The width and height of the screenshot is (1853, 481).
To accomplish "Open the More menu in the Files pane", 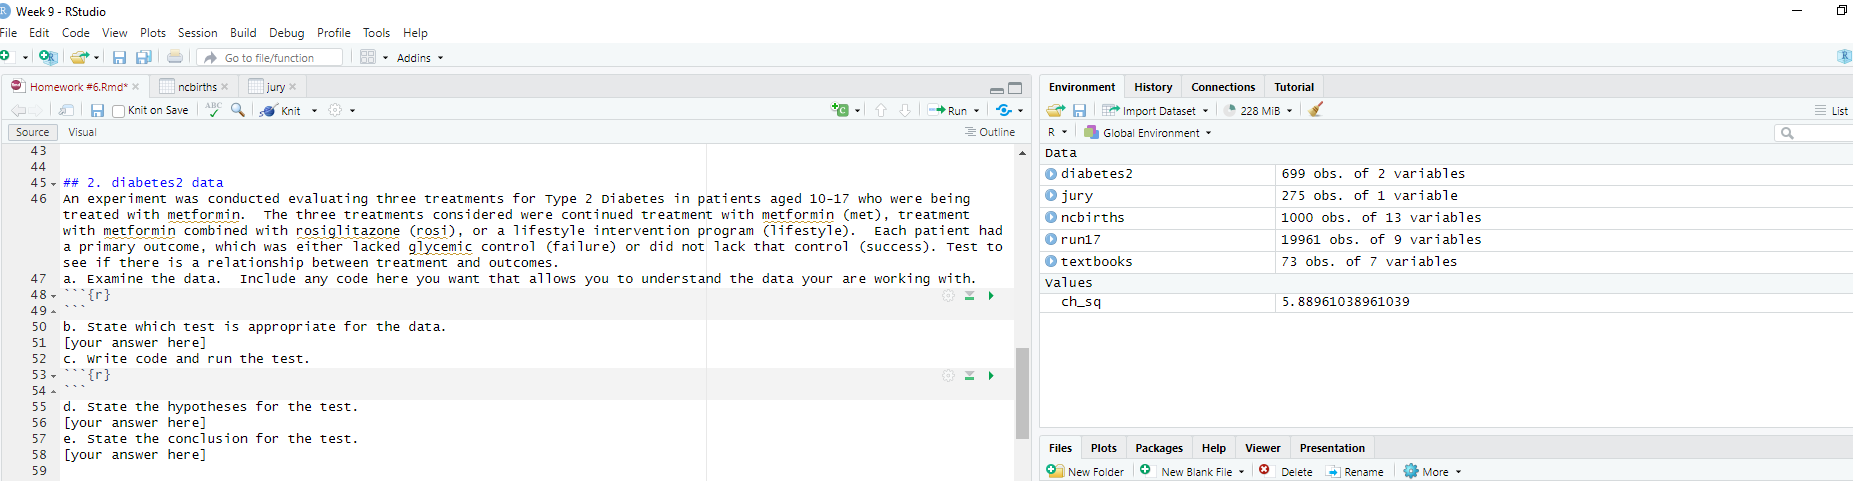I will point(1432,471).
